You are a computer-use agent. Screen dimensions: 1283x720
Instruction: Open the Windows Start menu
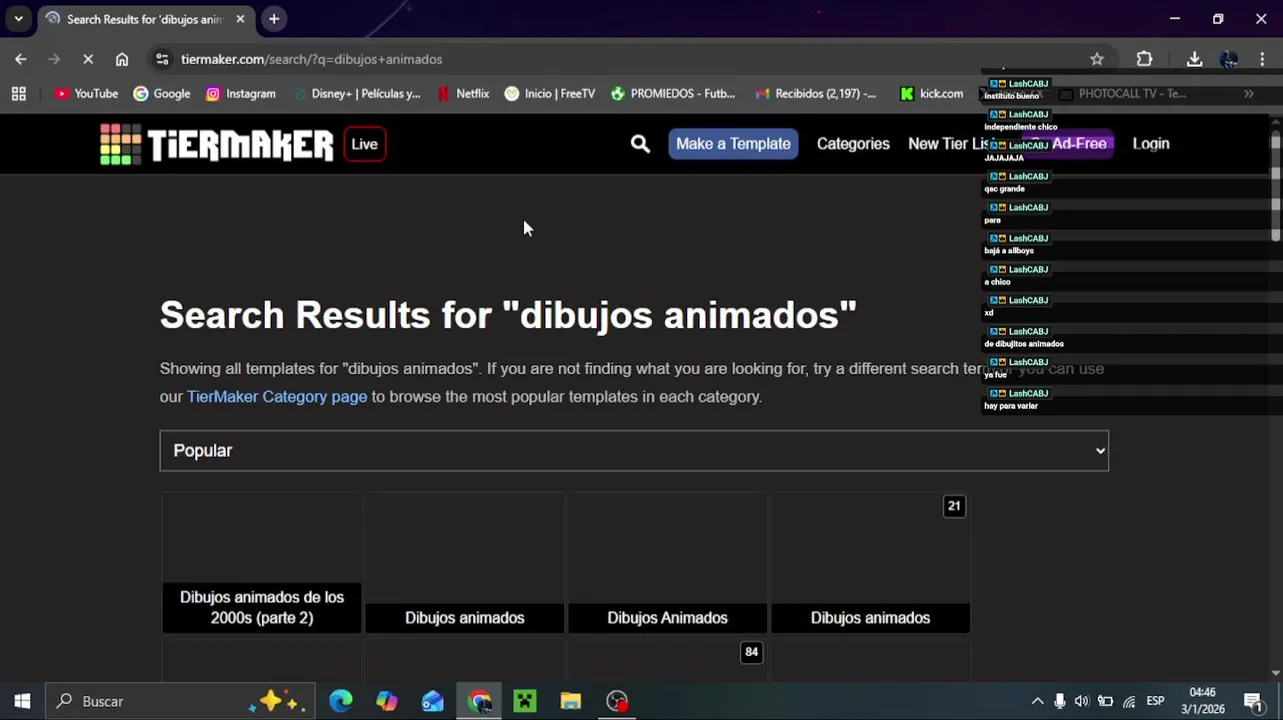(22, 701)
